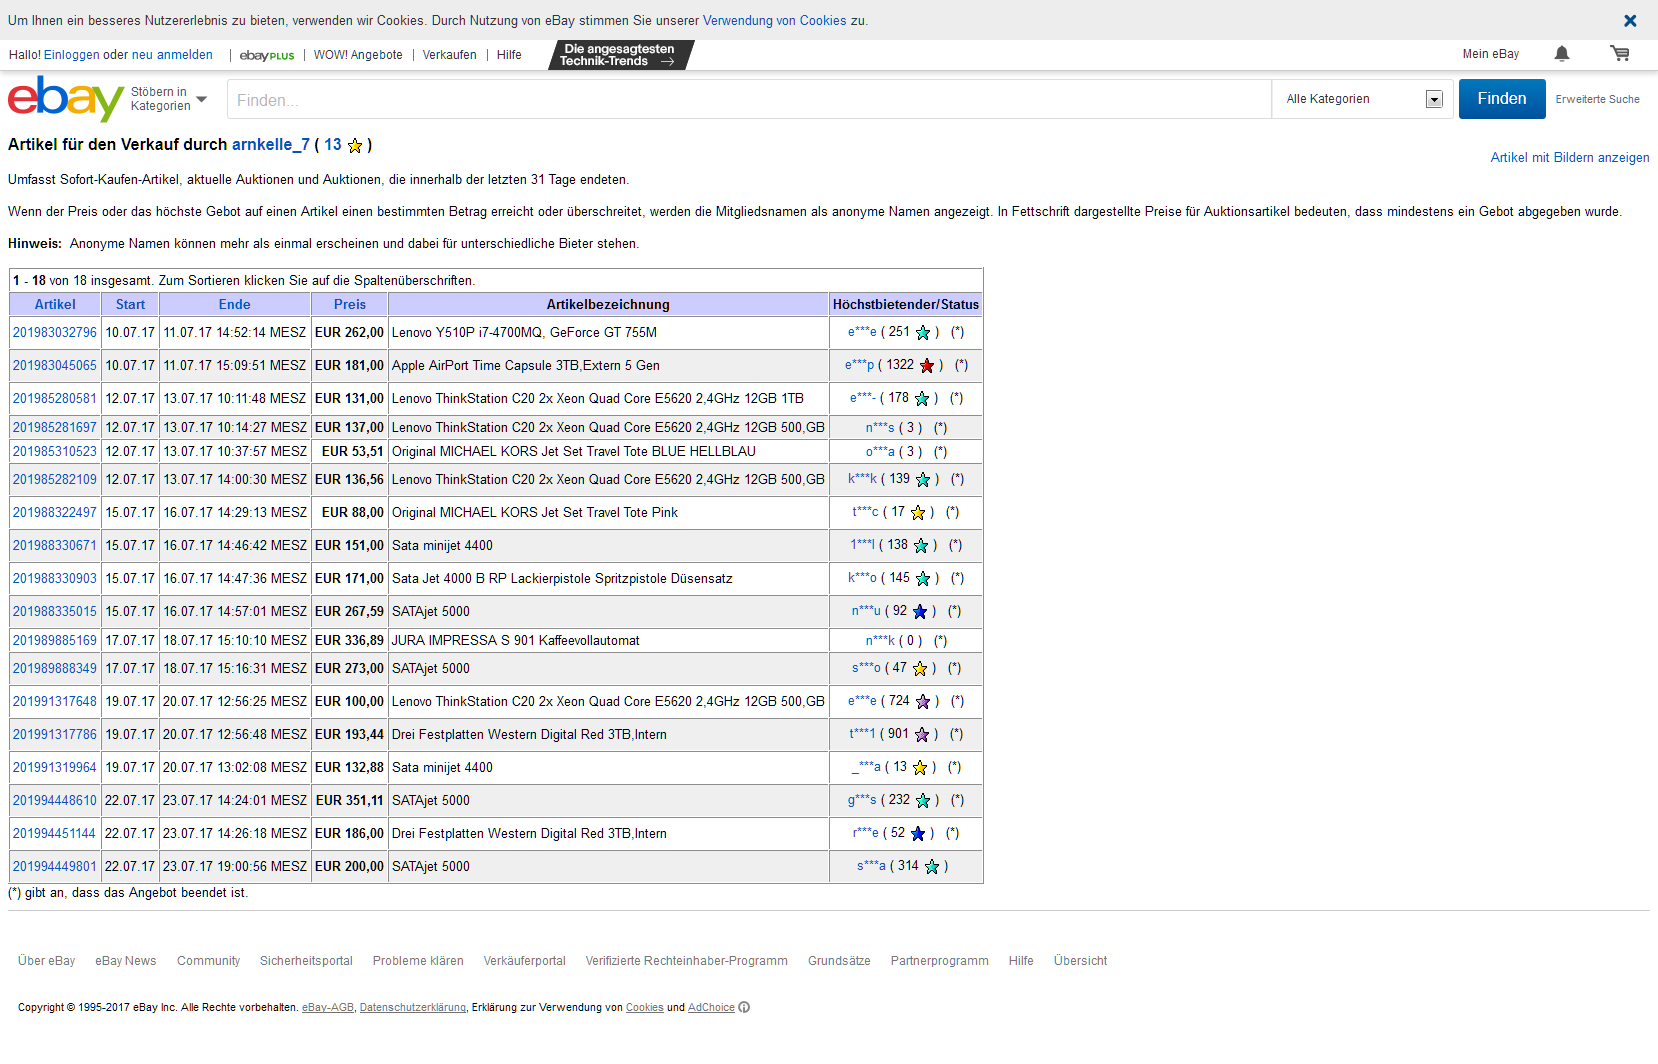
Task: Open Community footer link
Action: click(x=208, y=961)
